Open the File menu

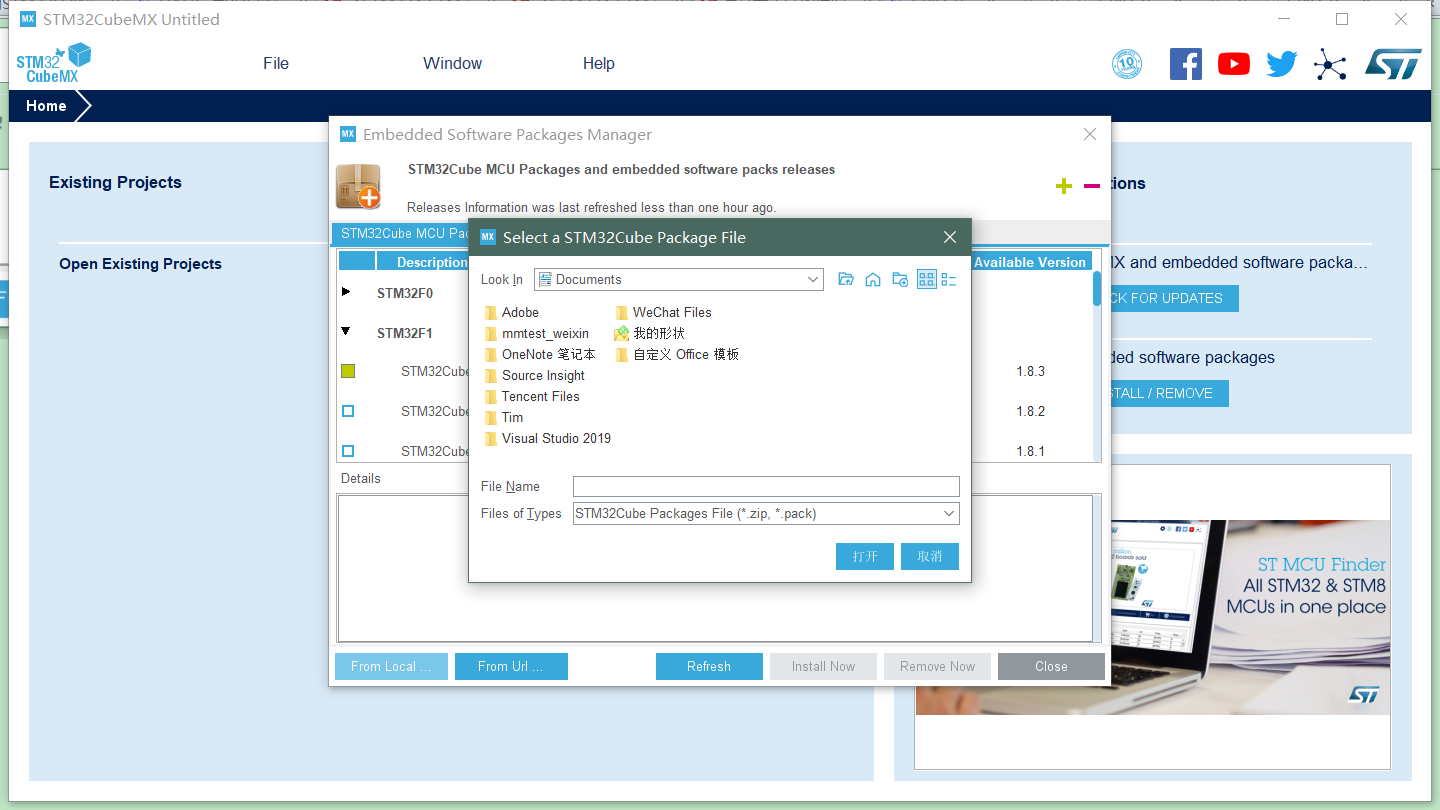tap(276, 64)
